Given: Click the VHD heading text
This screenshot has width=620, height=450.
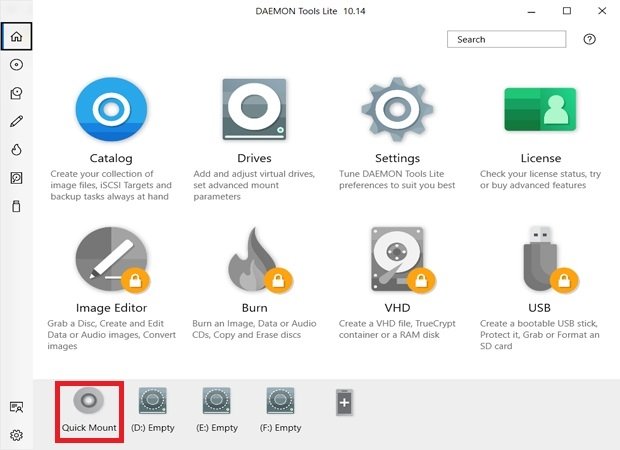Looking at the screenshot, I should coord(397,308).
